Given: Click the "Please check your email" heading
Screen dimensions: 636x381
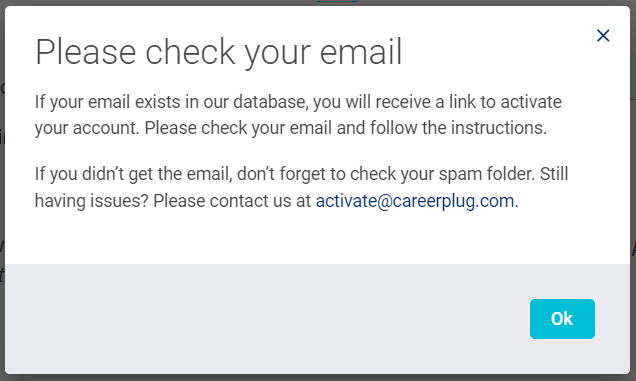Looking at the screenshot, I should pyautogui.click(x=219, y=52).
